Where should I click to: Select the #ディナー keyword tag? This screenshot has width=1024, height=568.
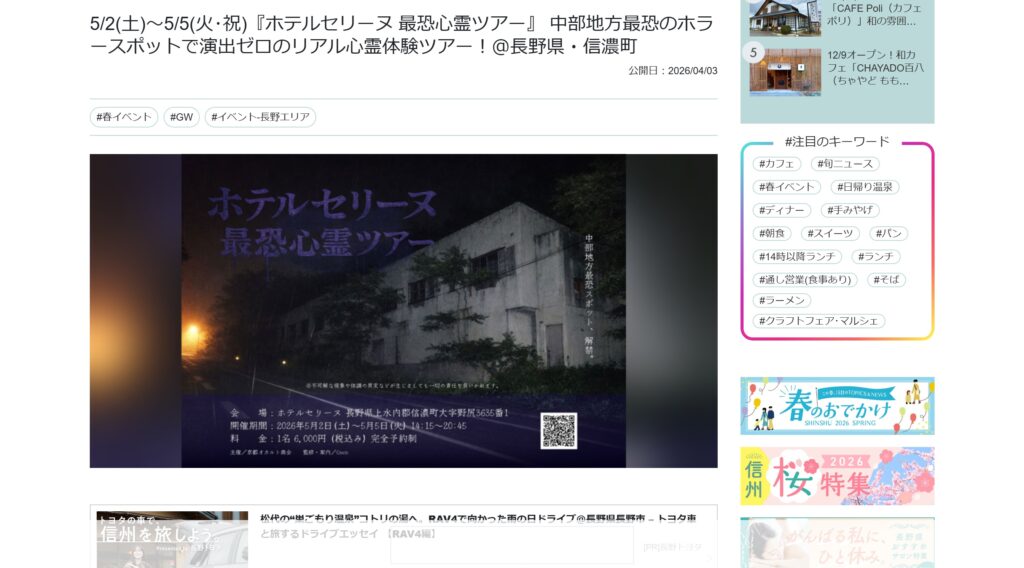click(x=783, y=210)
